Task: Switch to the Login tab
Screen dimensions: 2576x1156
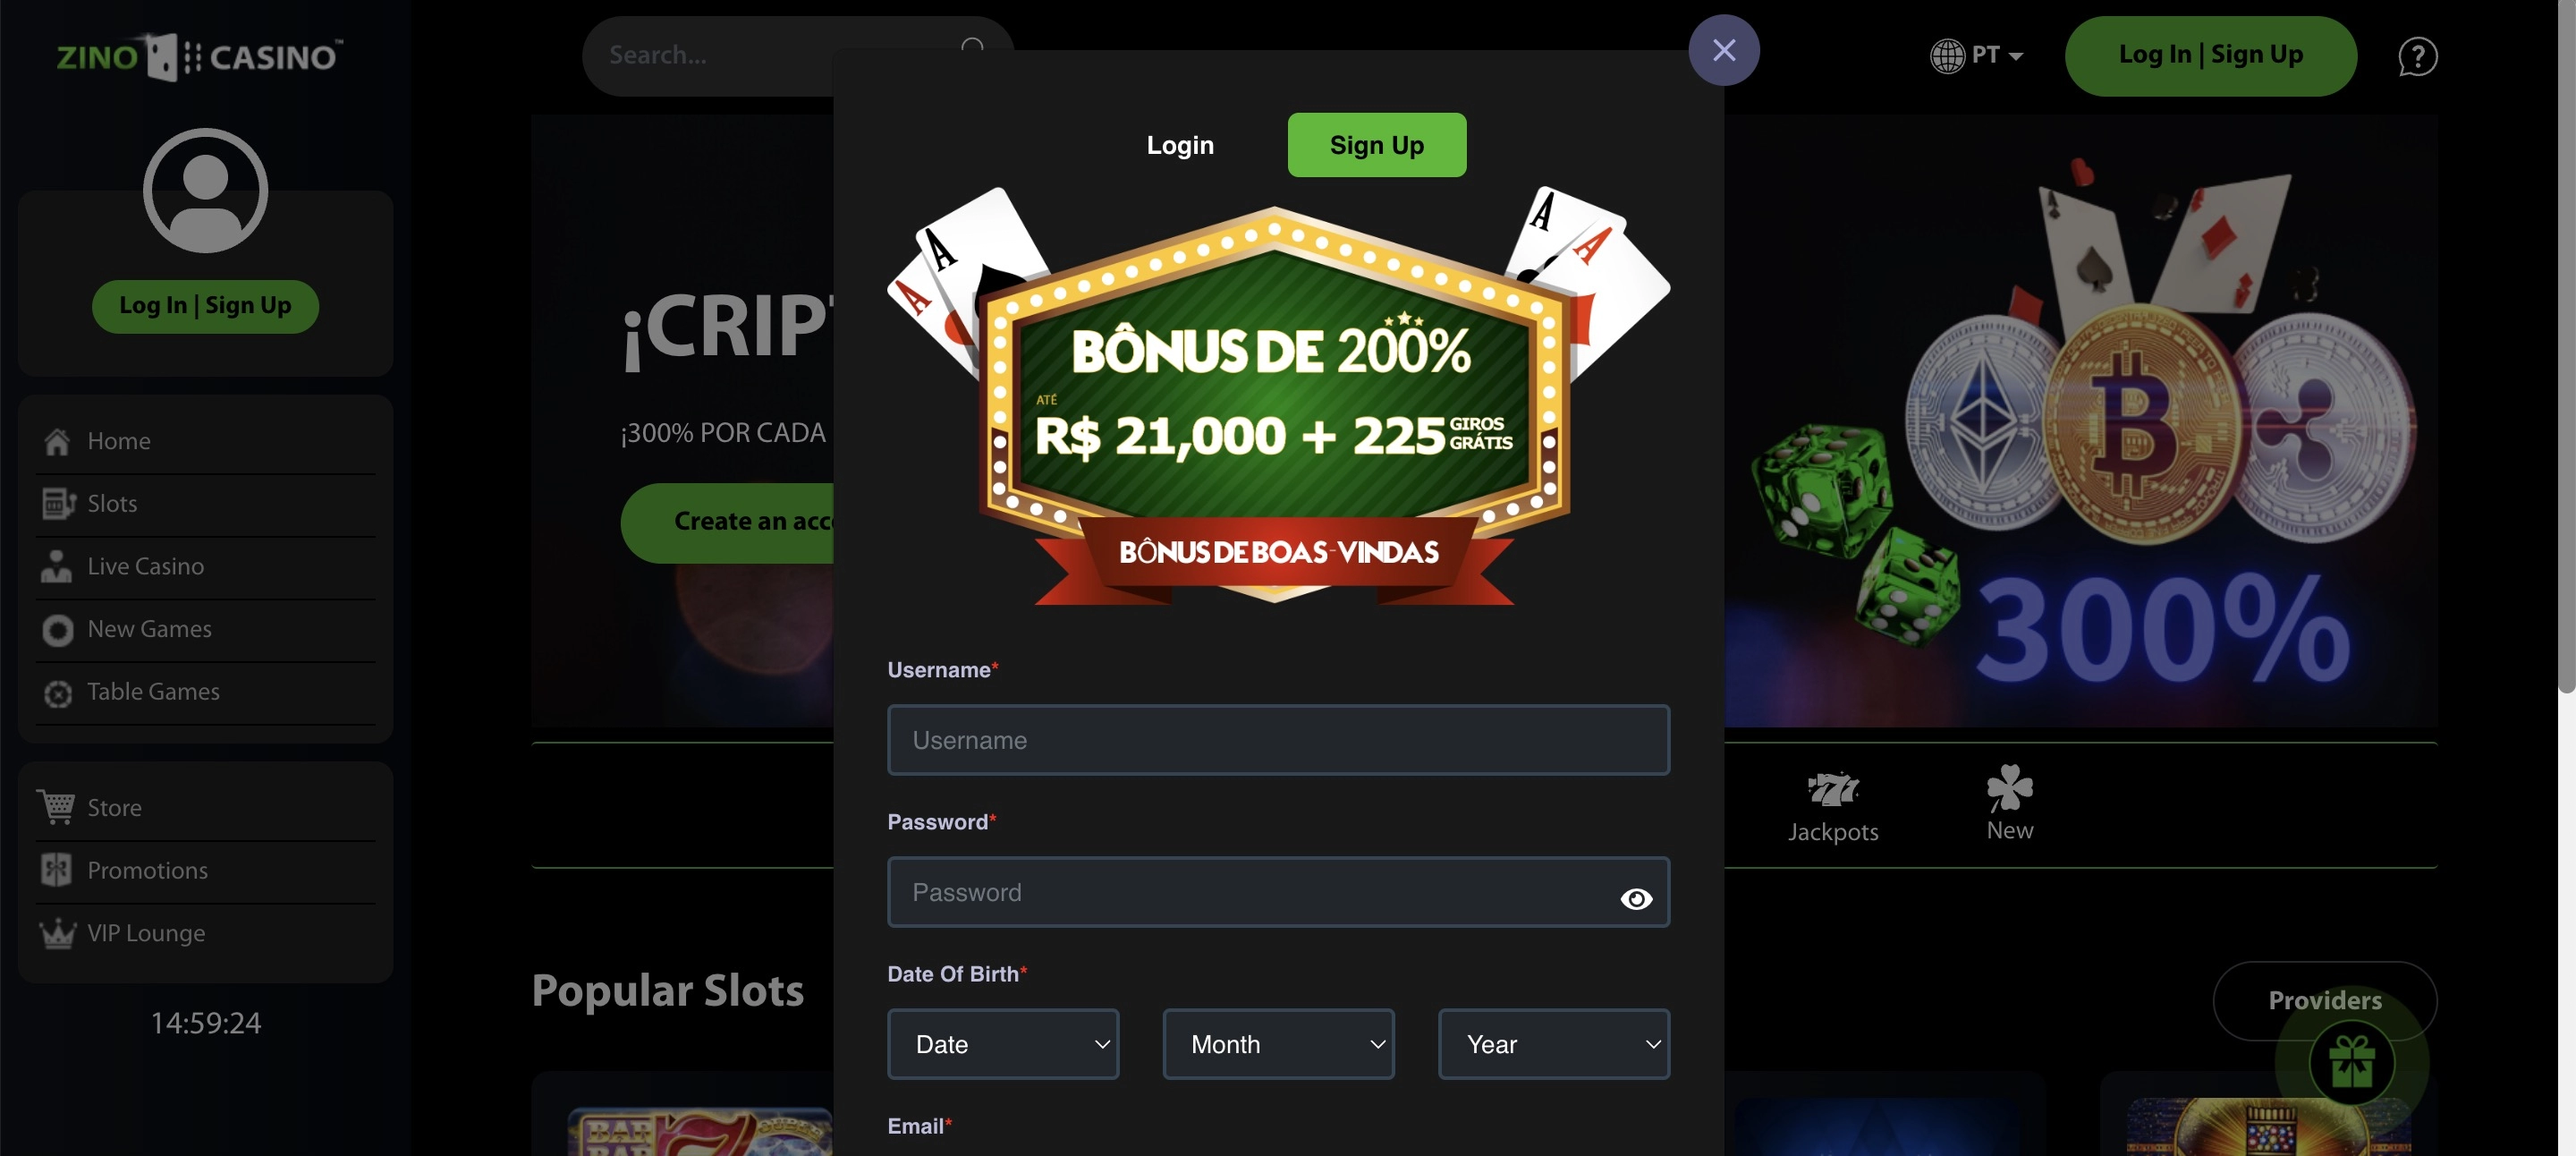Action: tap(1180, 145)
